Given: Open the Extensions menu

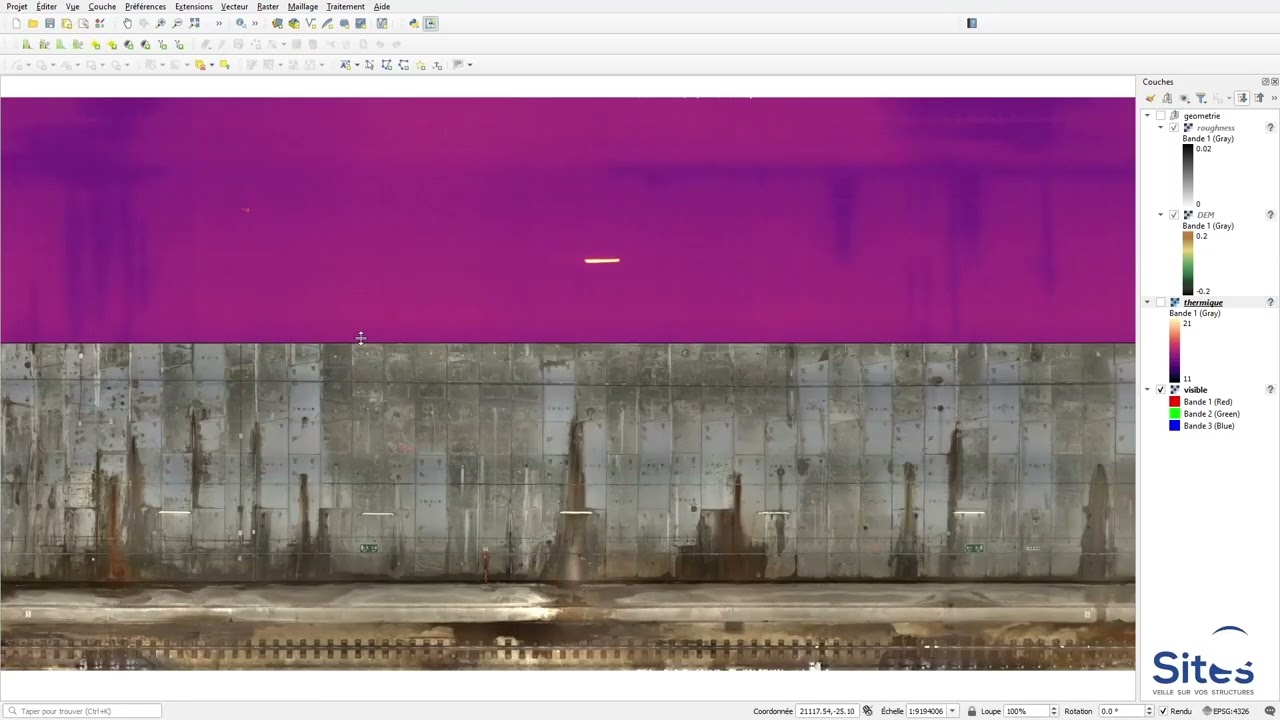Looking at the screenshot, I should [194, 6].
